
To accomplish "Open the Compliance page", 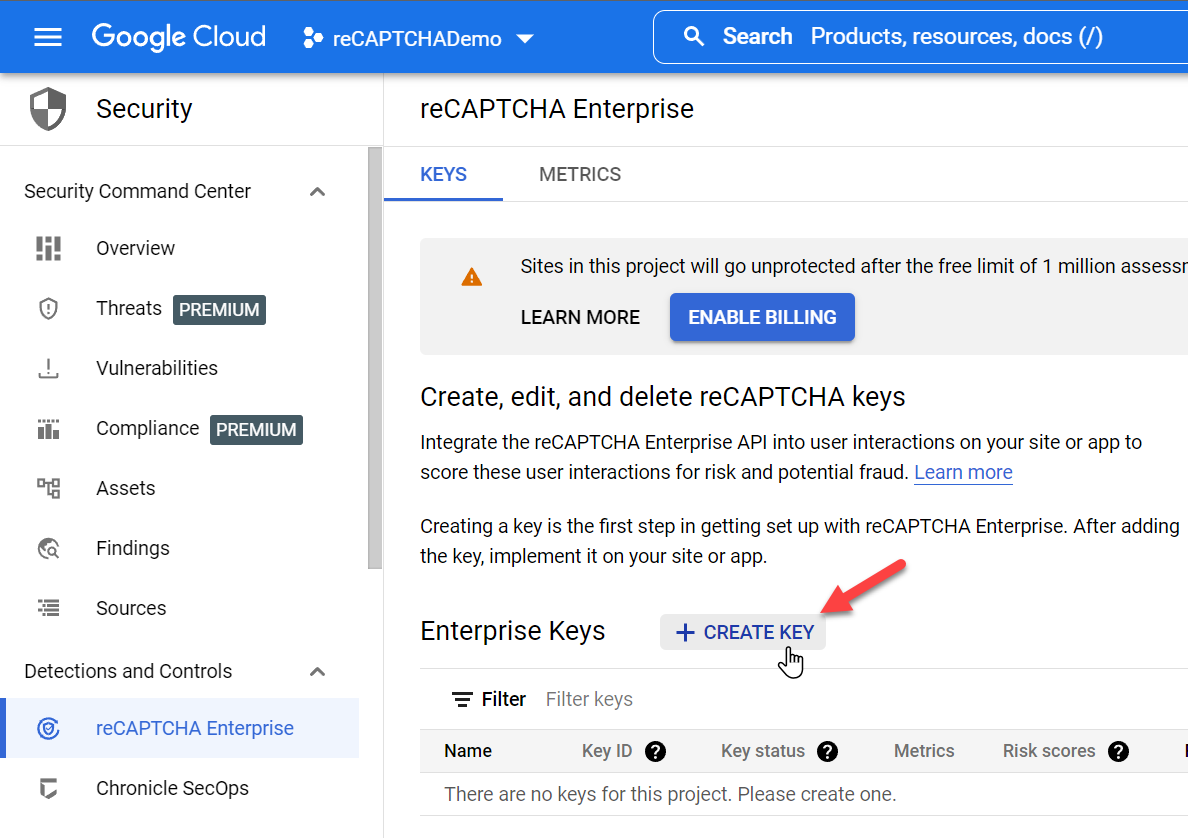I will (x=148, y=428).
